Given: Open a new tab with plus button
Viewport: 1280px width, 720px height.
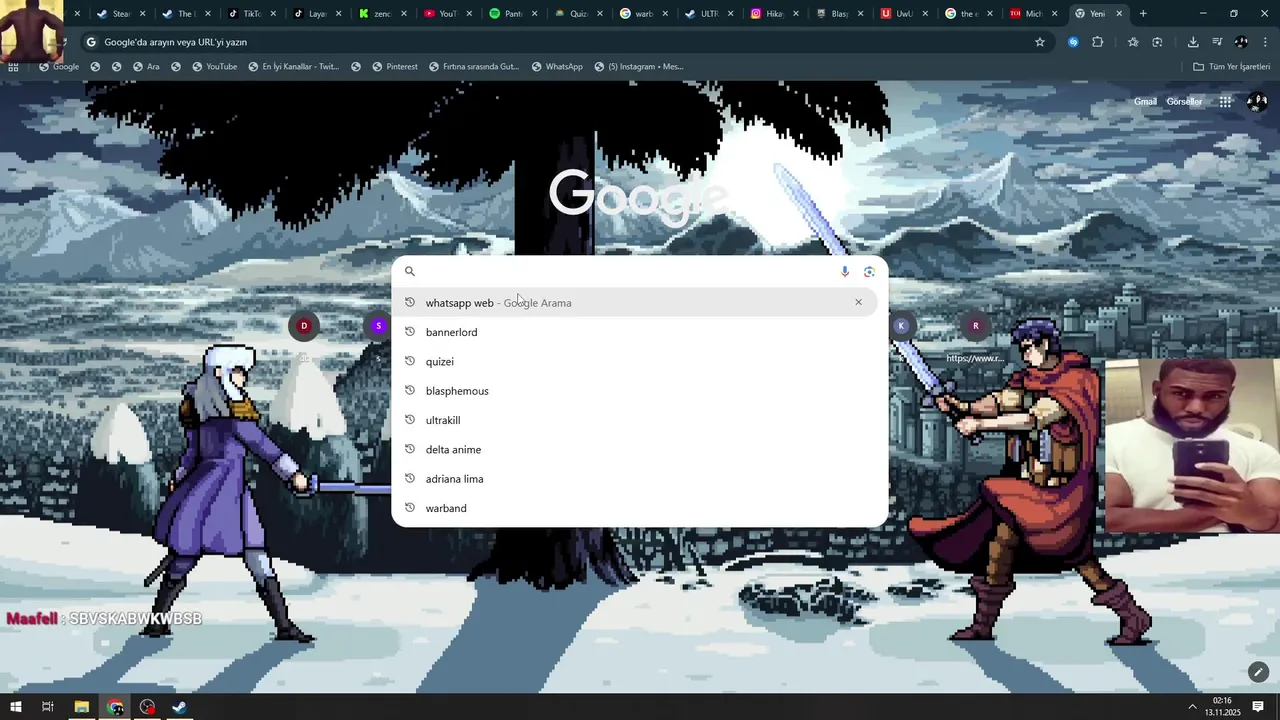Looking at the screenshot, I should click(1143, 14).
